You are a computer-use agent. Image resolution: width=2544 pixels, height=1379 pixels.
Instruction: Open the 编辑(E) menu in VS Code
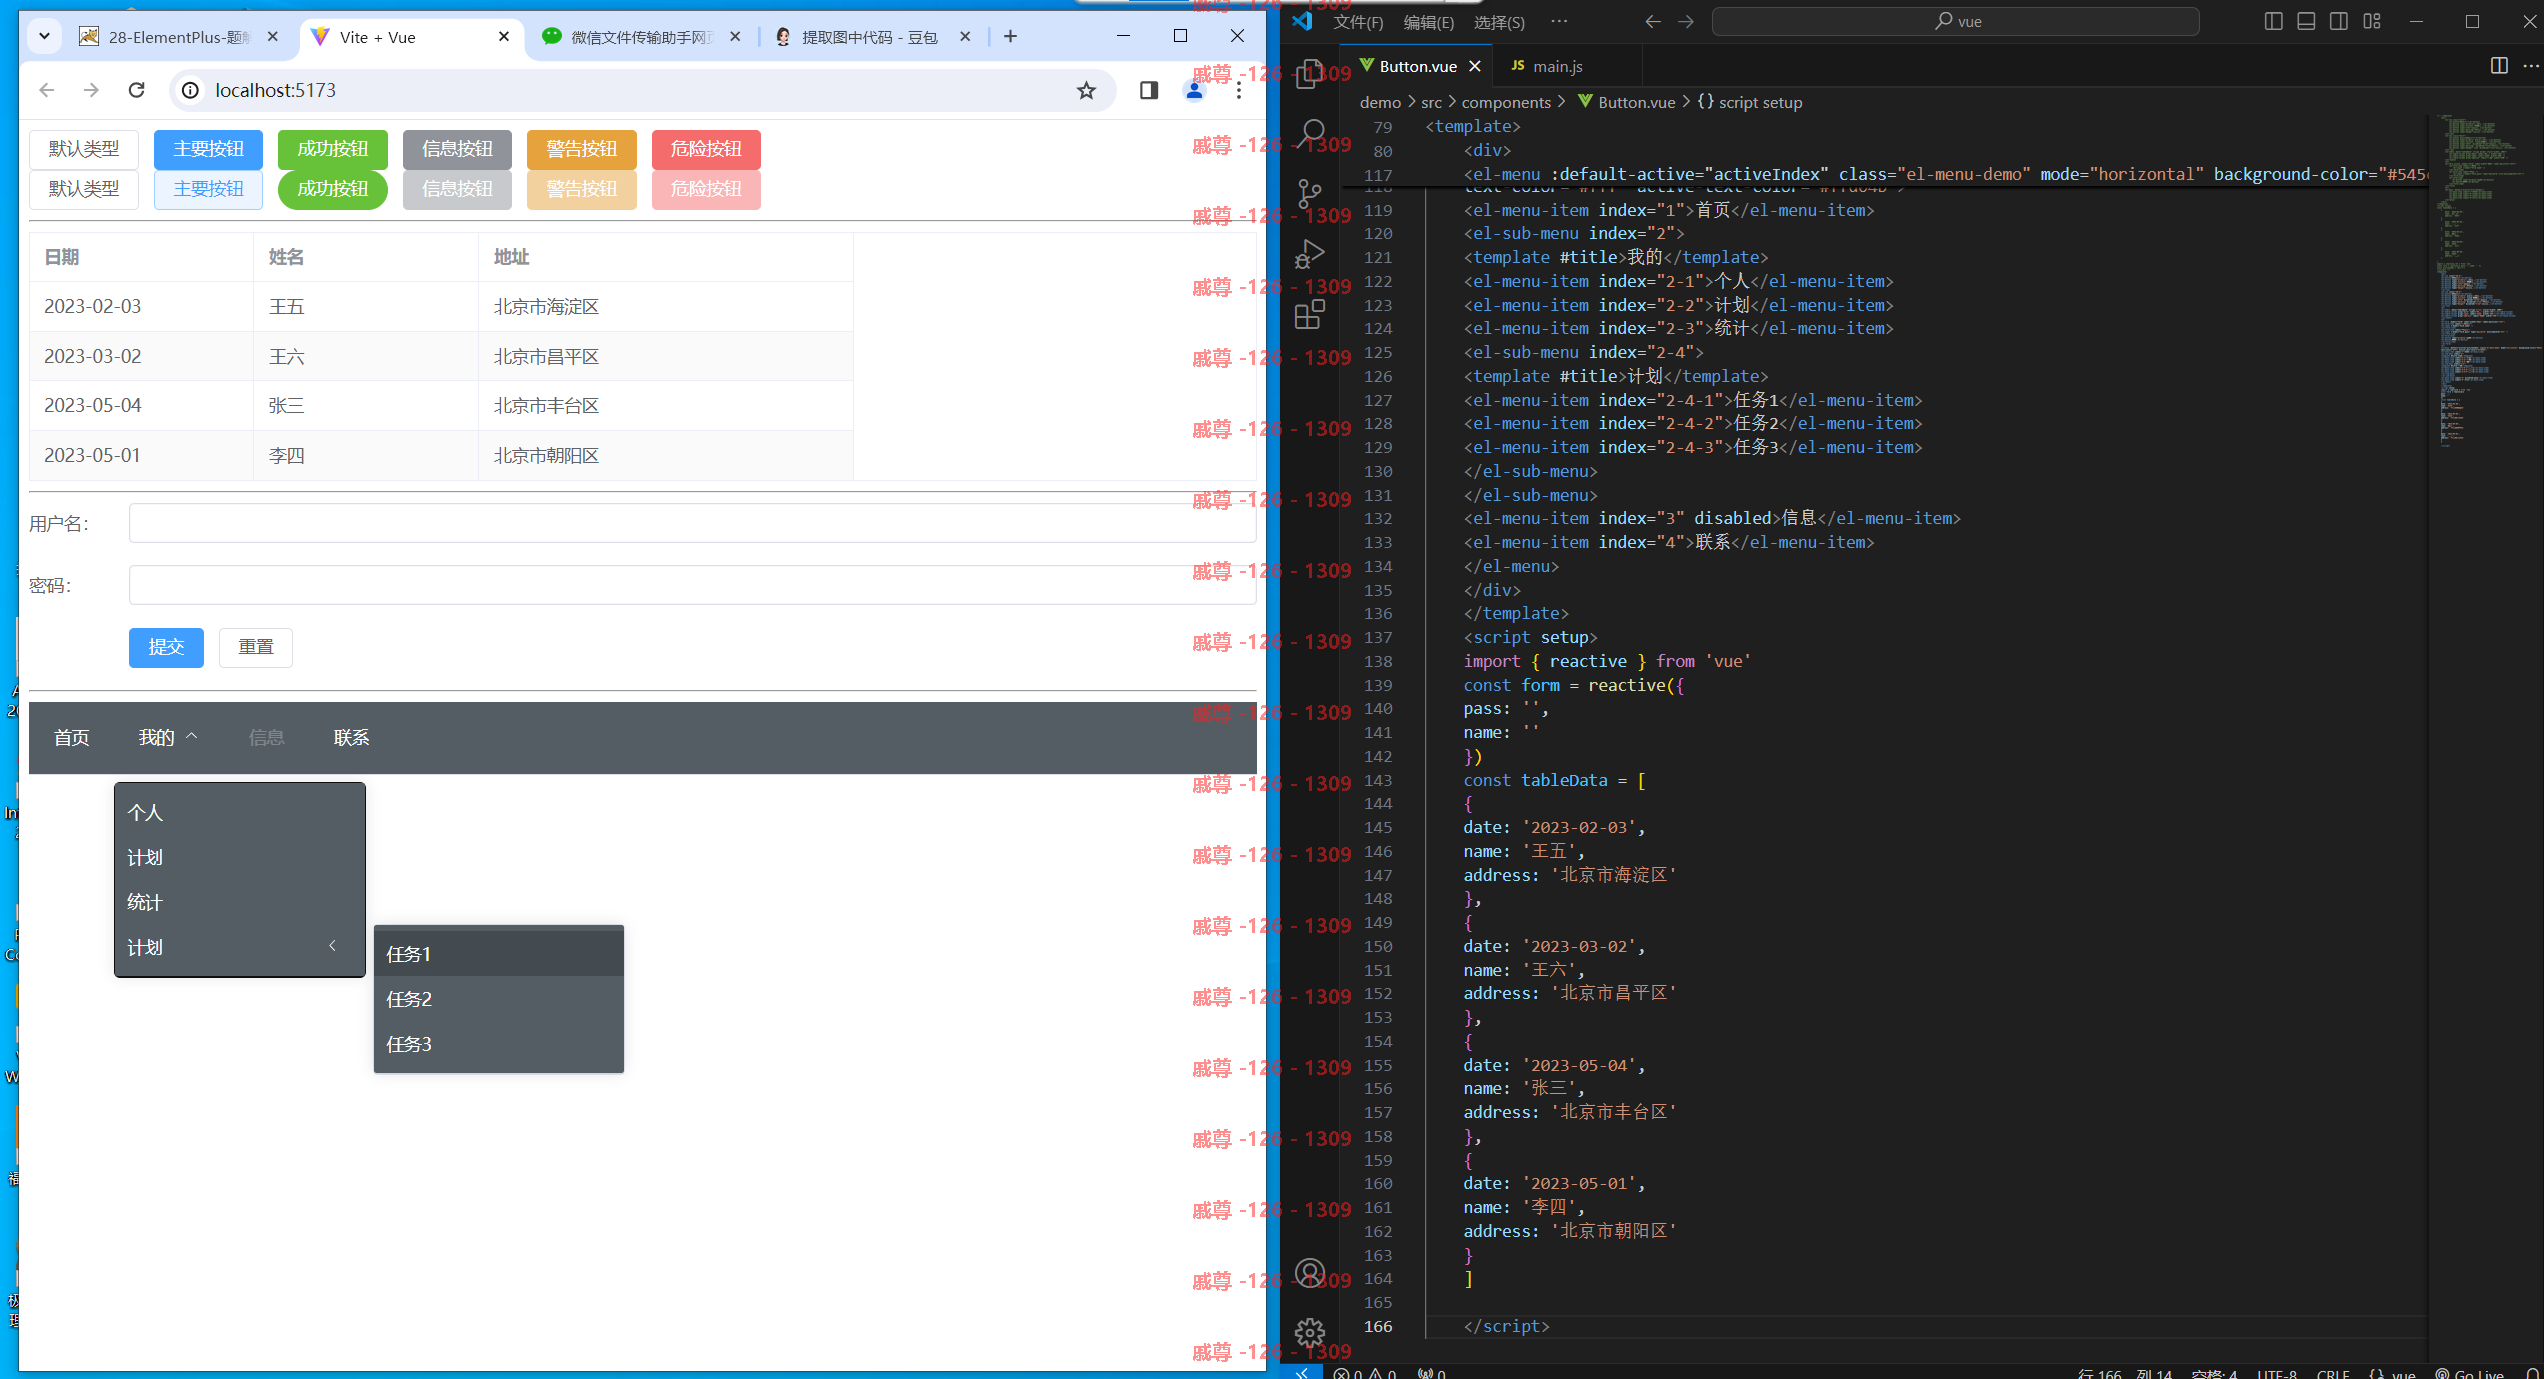click(x=1428, y=22)
